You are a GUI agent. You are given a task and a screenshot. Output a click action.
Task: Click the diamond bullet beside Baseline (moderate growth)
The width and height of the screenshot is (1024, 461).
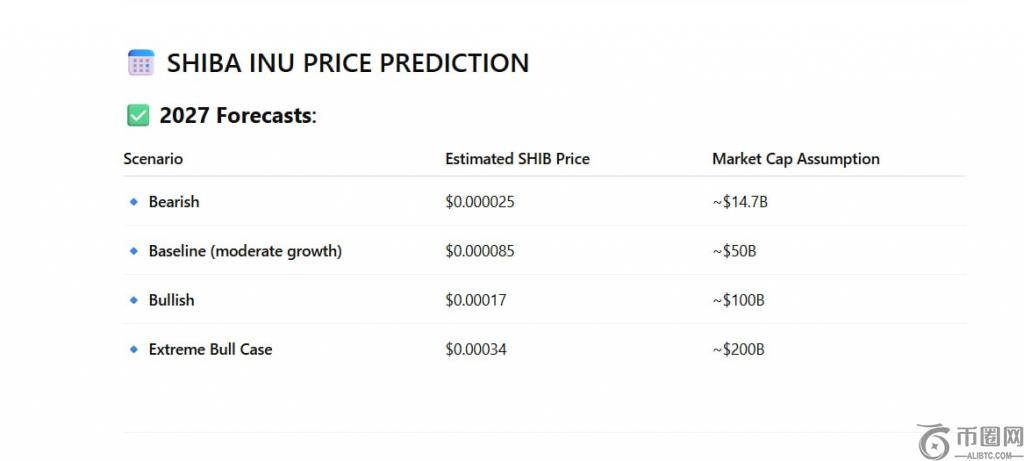click(x=133, y=251)
